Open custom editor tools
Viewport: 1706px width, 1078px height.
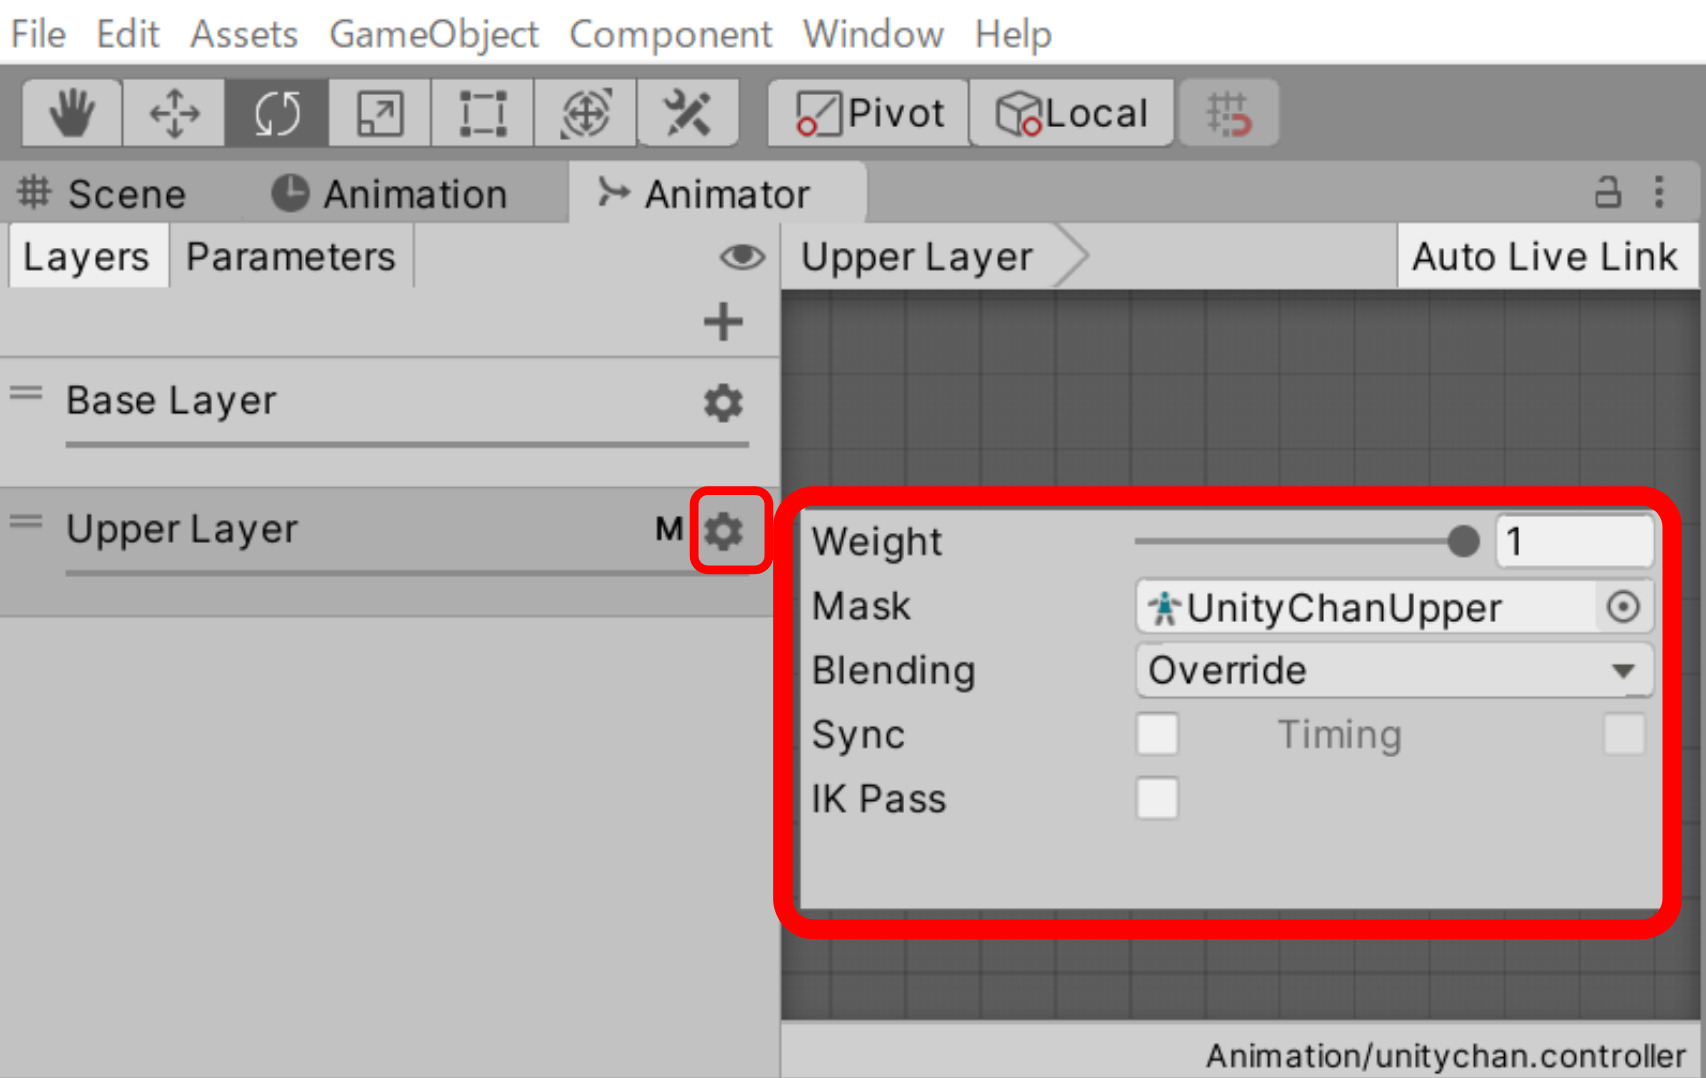(x=688, y=113)
